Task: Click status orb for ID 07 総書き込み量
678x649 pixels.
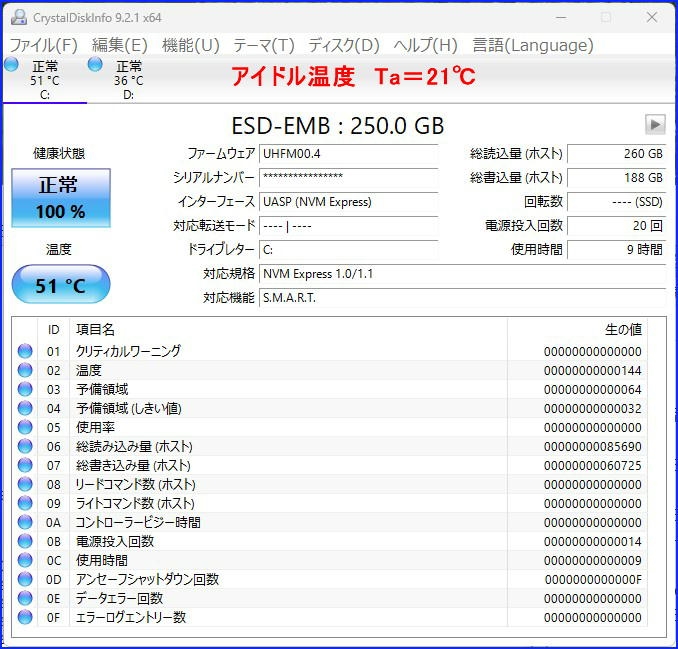Action: [25, 465]
